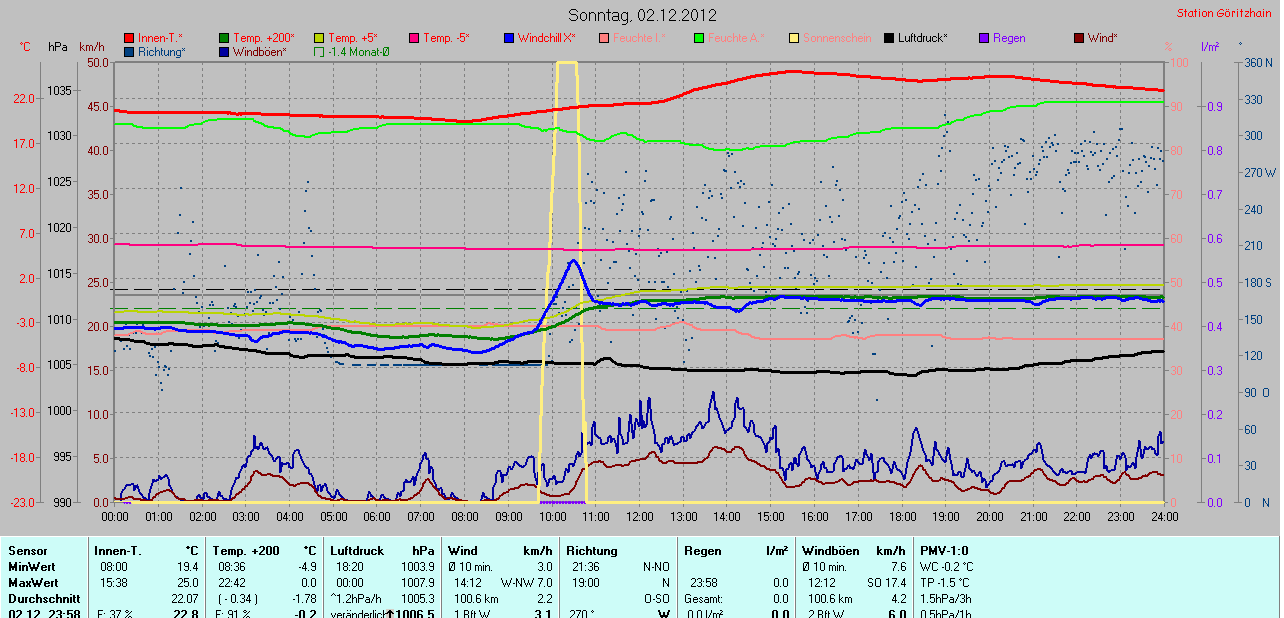Click the red Innen-T. legend swatch
This screenshot has height=618, width=1284.
click(129, 38)
